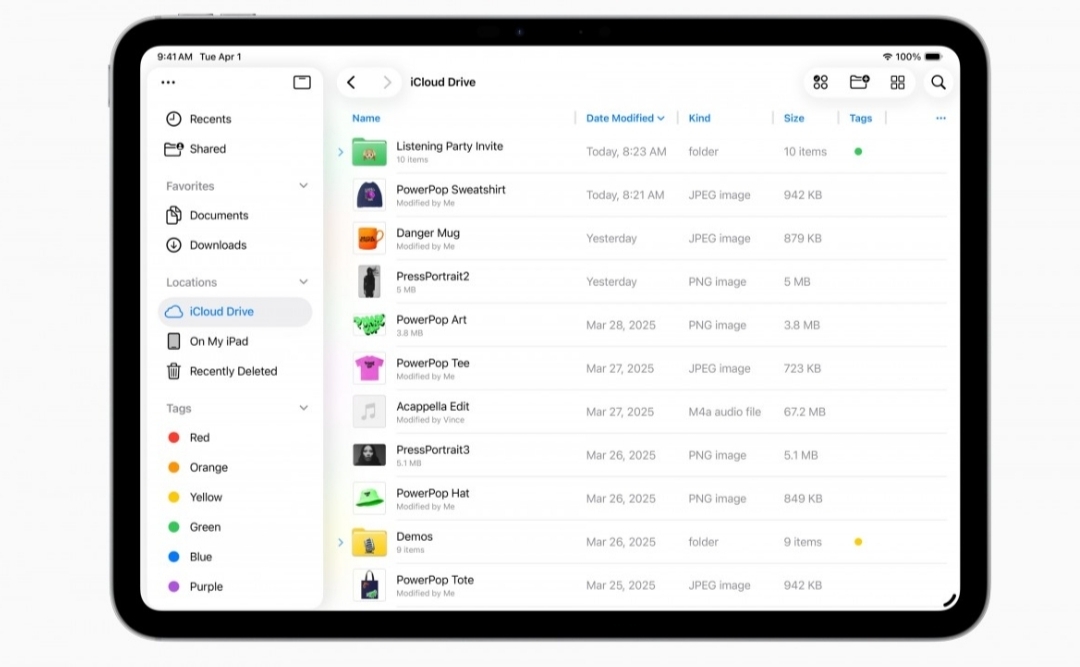
Task: Open column options ellipsis in header
Action: click(x=941, y=118)
